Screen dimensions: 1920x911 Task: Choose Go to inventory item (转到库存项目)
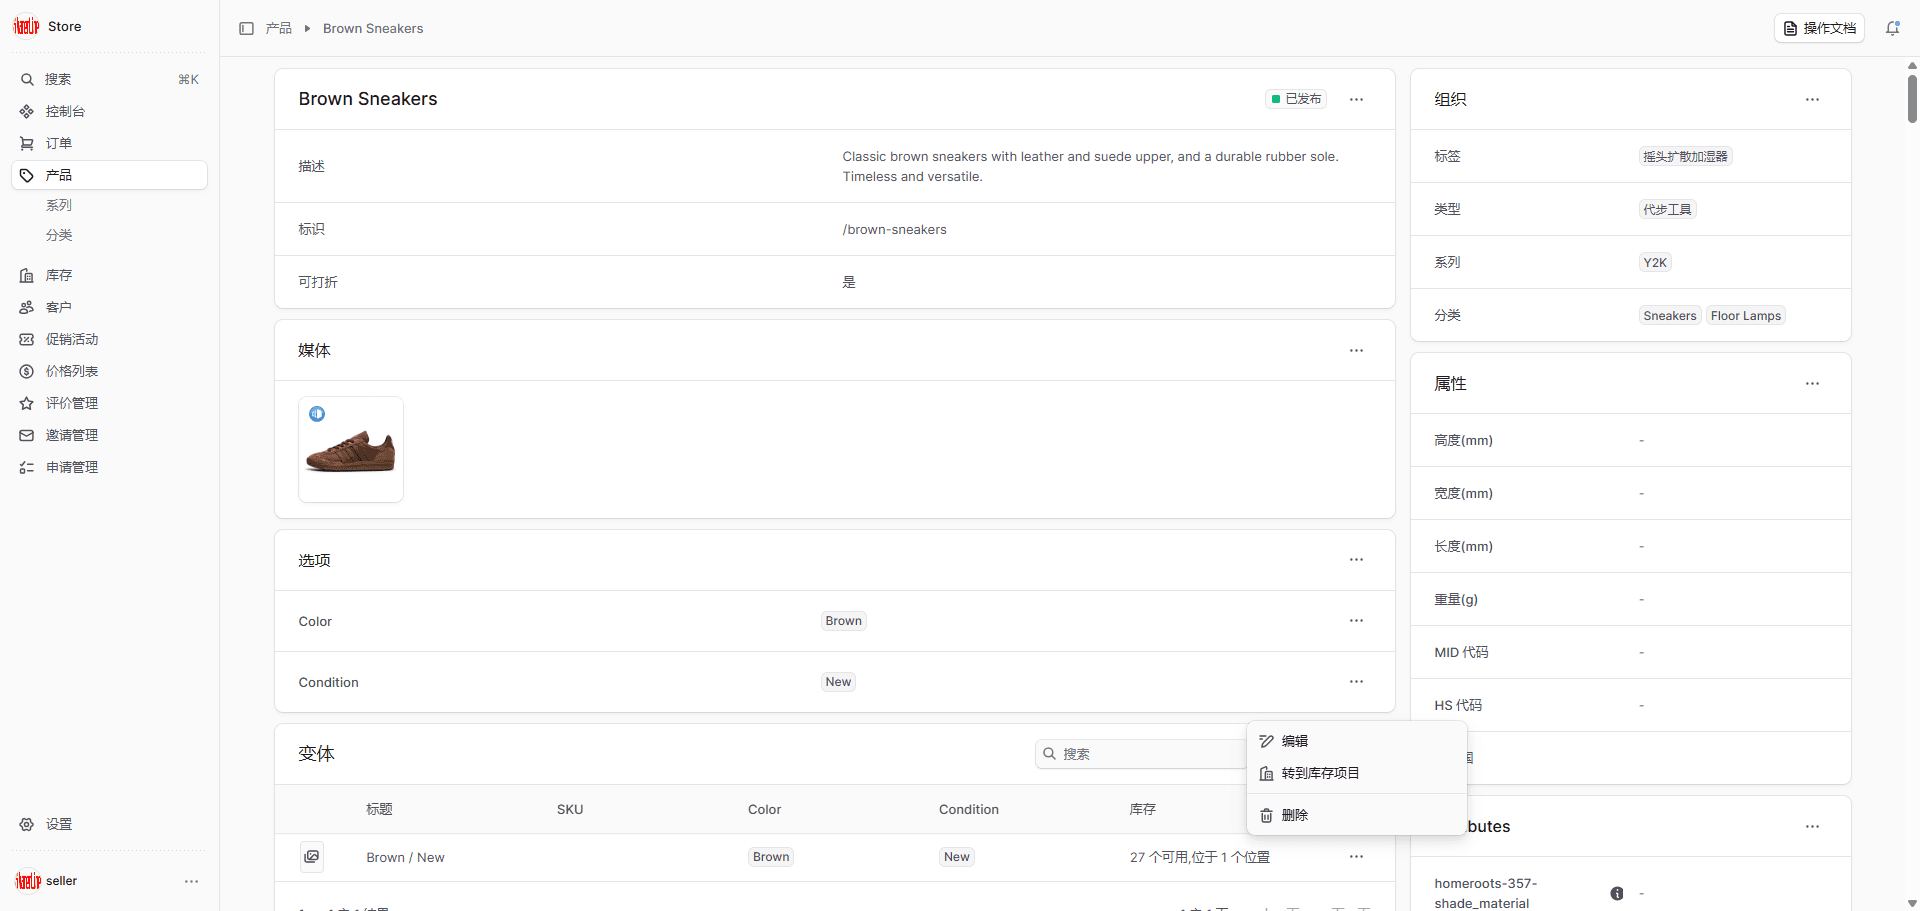point(1320,773)
